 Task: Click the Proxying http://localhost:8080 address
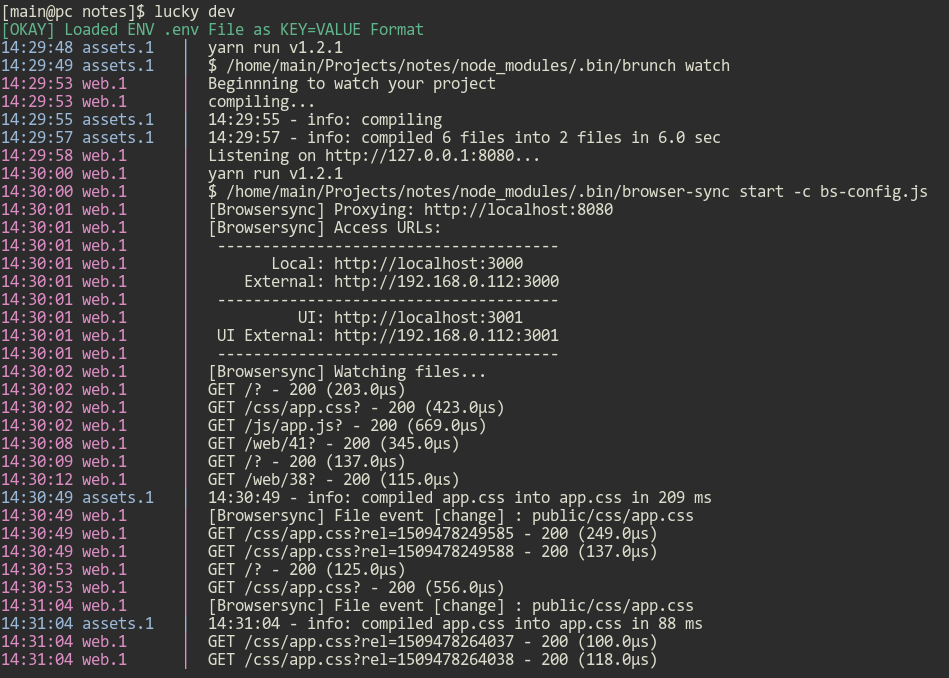pos(518,210)
